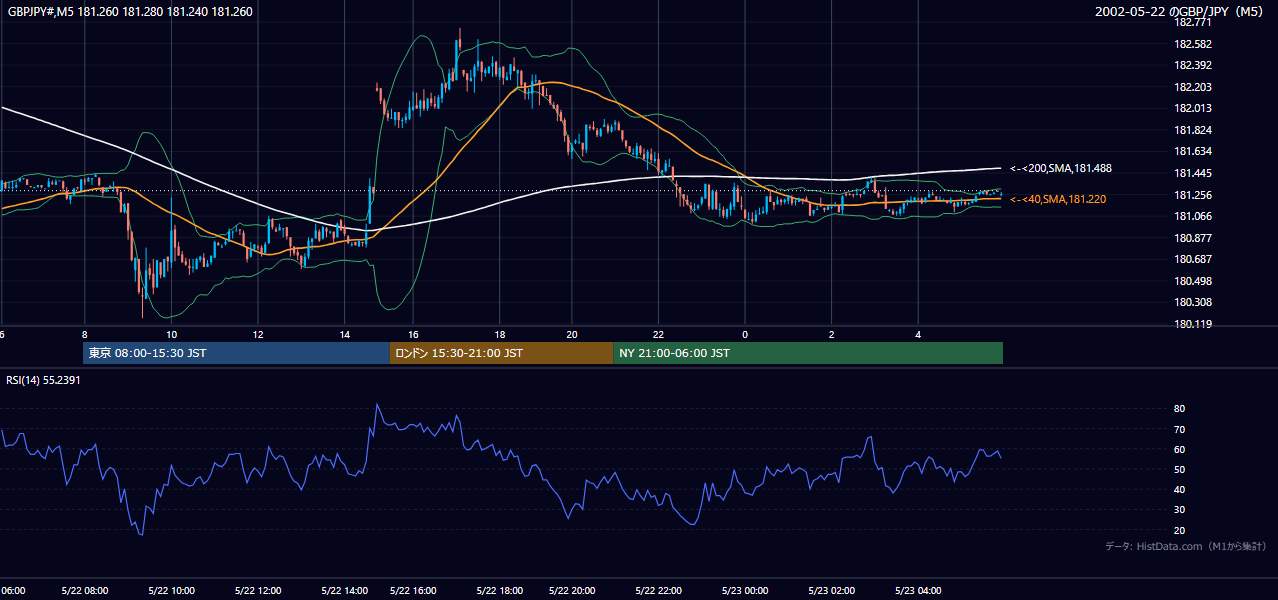Viewport: 1278px width, 600px height.
Task: Click hour label 18 under price chart
Action: [x=498, y=334]
